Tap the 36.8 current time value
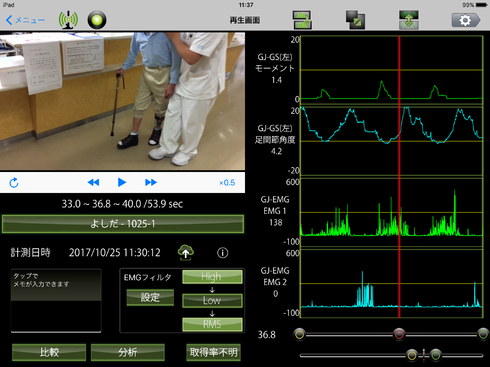The width and height of the screenshot is (490, 367). pyautogui.click(x=267, y=335)
